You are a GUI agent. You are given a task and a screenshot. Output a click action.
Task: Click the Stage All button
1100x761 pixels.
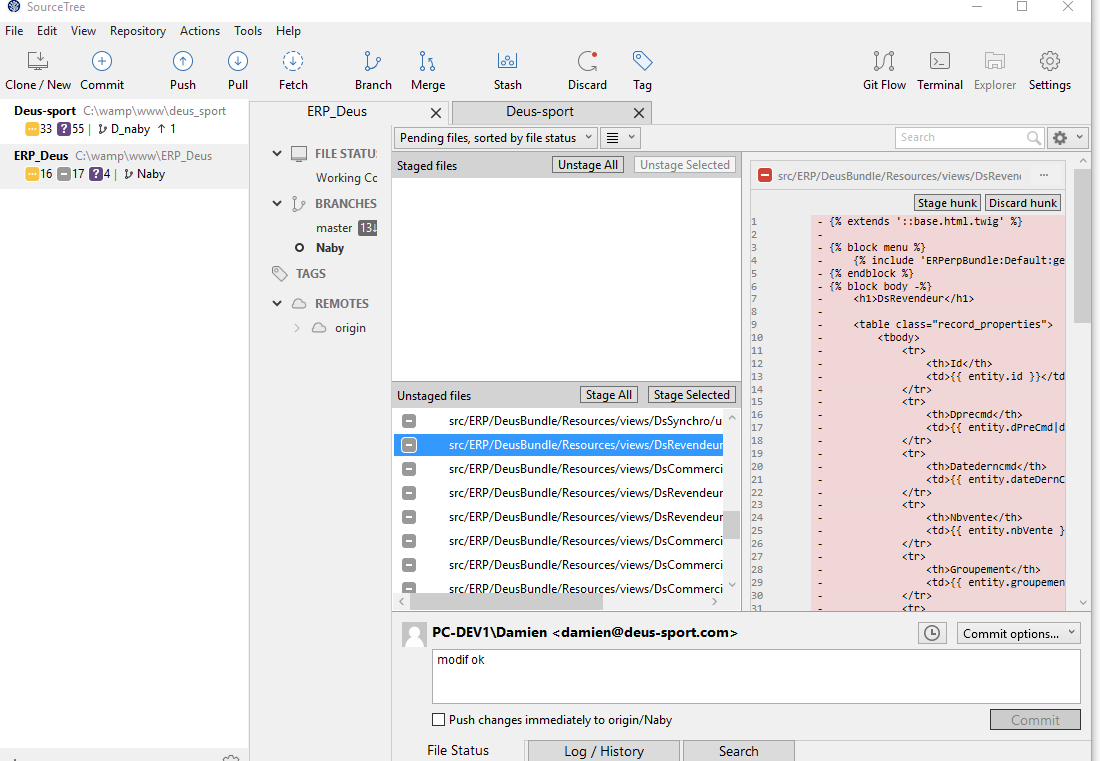[609, 395]
